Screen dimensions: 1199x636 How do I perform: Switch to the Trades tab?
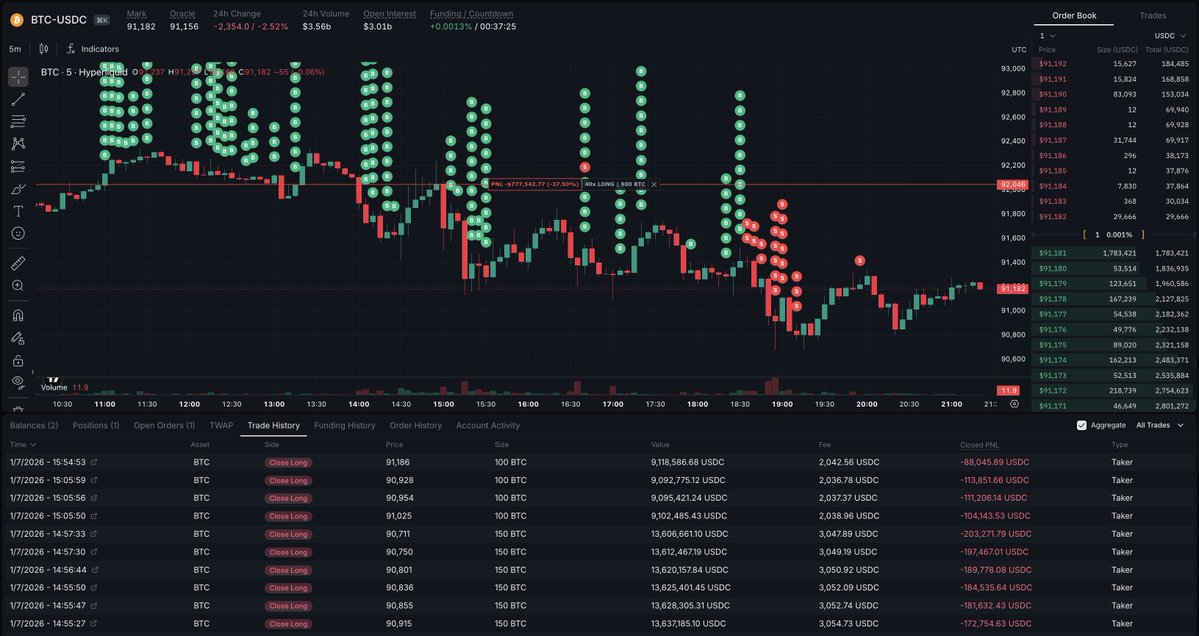[x=1152, y=15]
